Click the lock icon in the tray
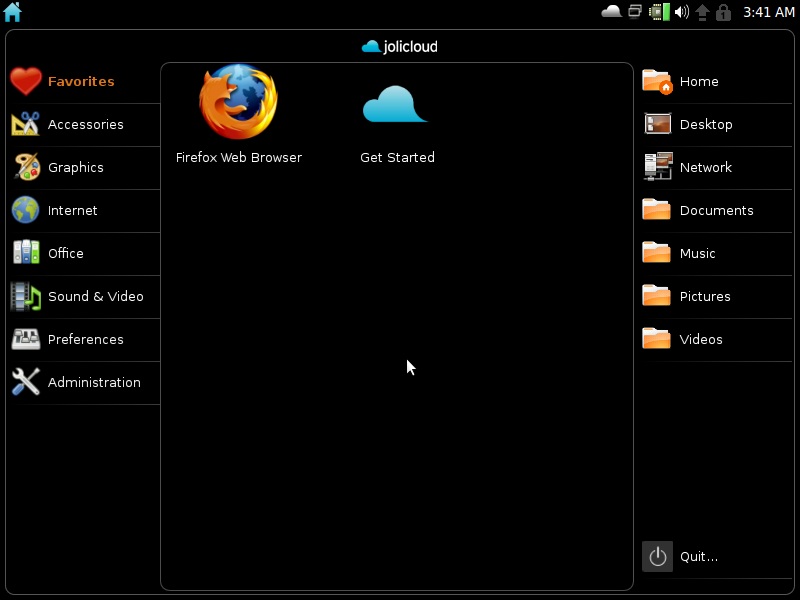 pyautogui.click(x=723, y=12)
